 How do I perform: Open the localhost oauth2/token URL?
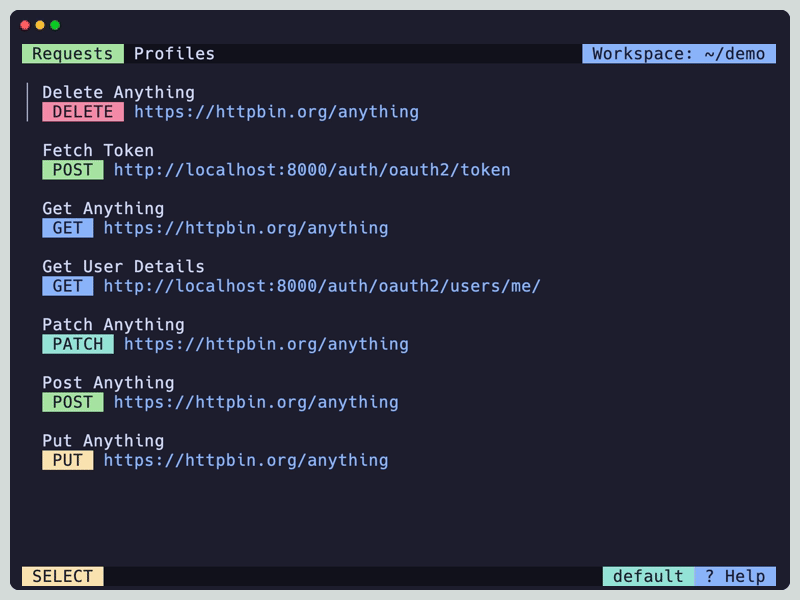coord(312,170)
